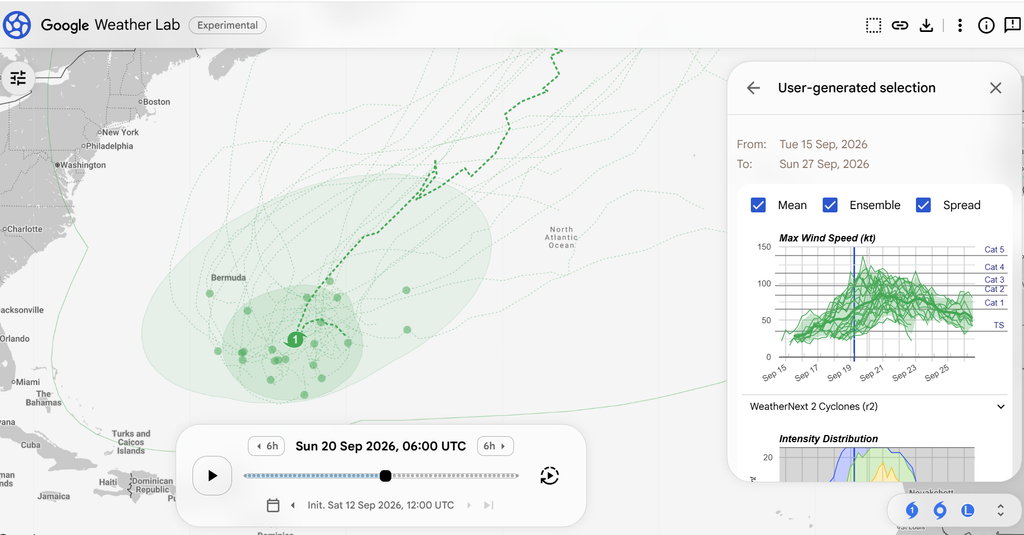Viewport: 1024px width, 535px height.
Task: Expand the WeatherNext 2 Cyclones (r2) dropdown
Action: click(x=876, y=406)
